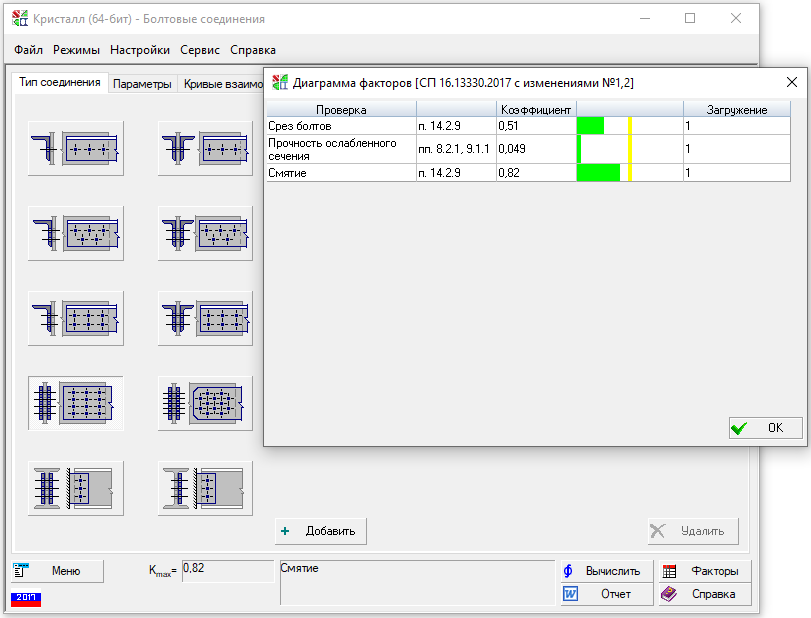Pick I-beam end connection with single bolt column
This screenshot has width=811, height=618.
205,488
